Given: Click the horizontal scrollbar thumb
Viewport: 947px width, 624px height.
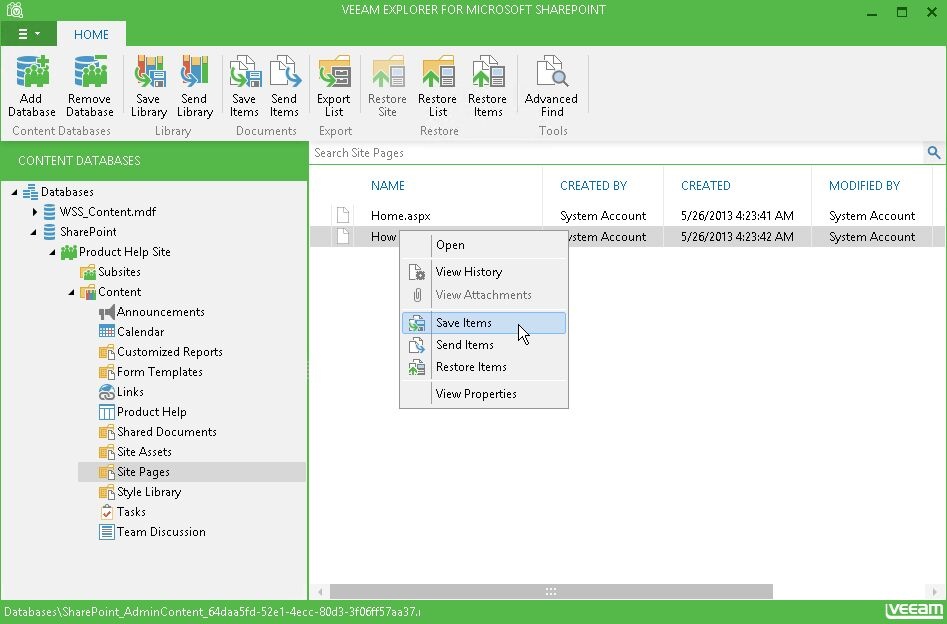Looking at the screenshot, I should (550, 592).
